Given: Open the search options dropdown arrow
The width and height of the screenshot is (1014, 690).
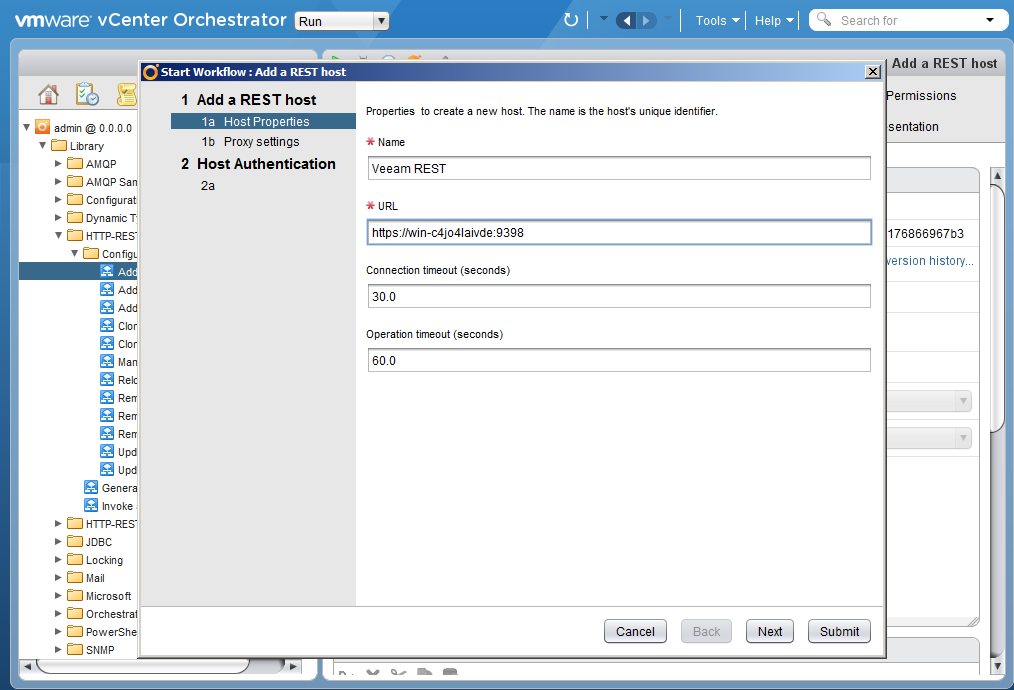Looking at the screenshot, I should pos(990,20).
